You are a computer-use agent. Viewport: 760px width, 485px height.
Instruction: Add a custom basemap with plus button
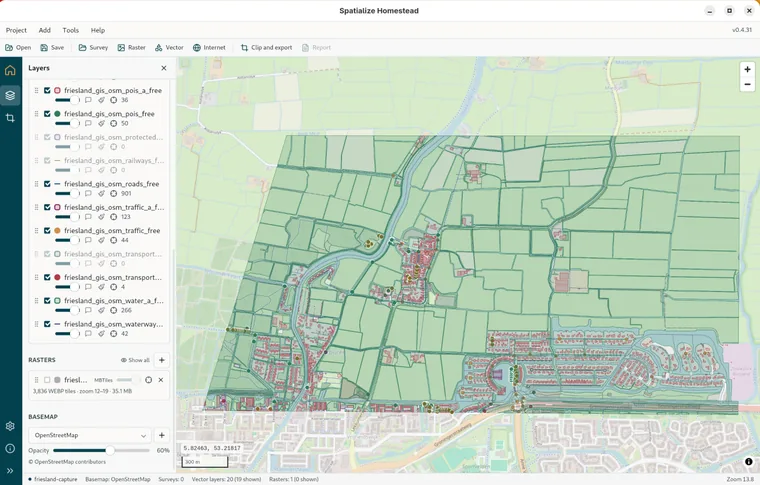pyautogui.click(x=162, y=435)
